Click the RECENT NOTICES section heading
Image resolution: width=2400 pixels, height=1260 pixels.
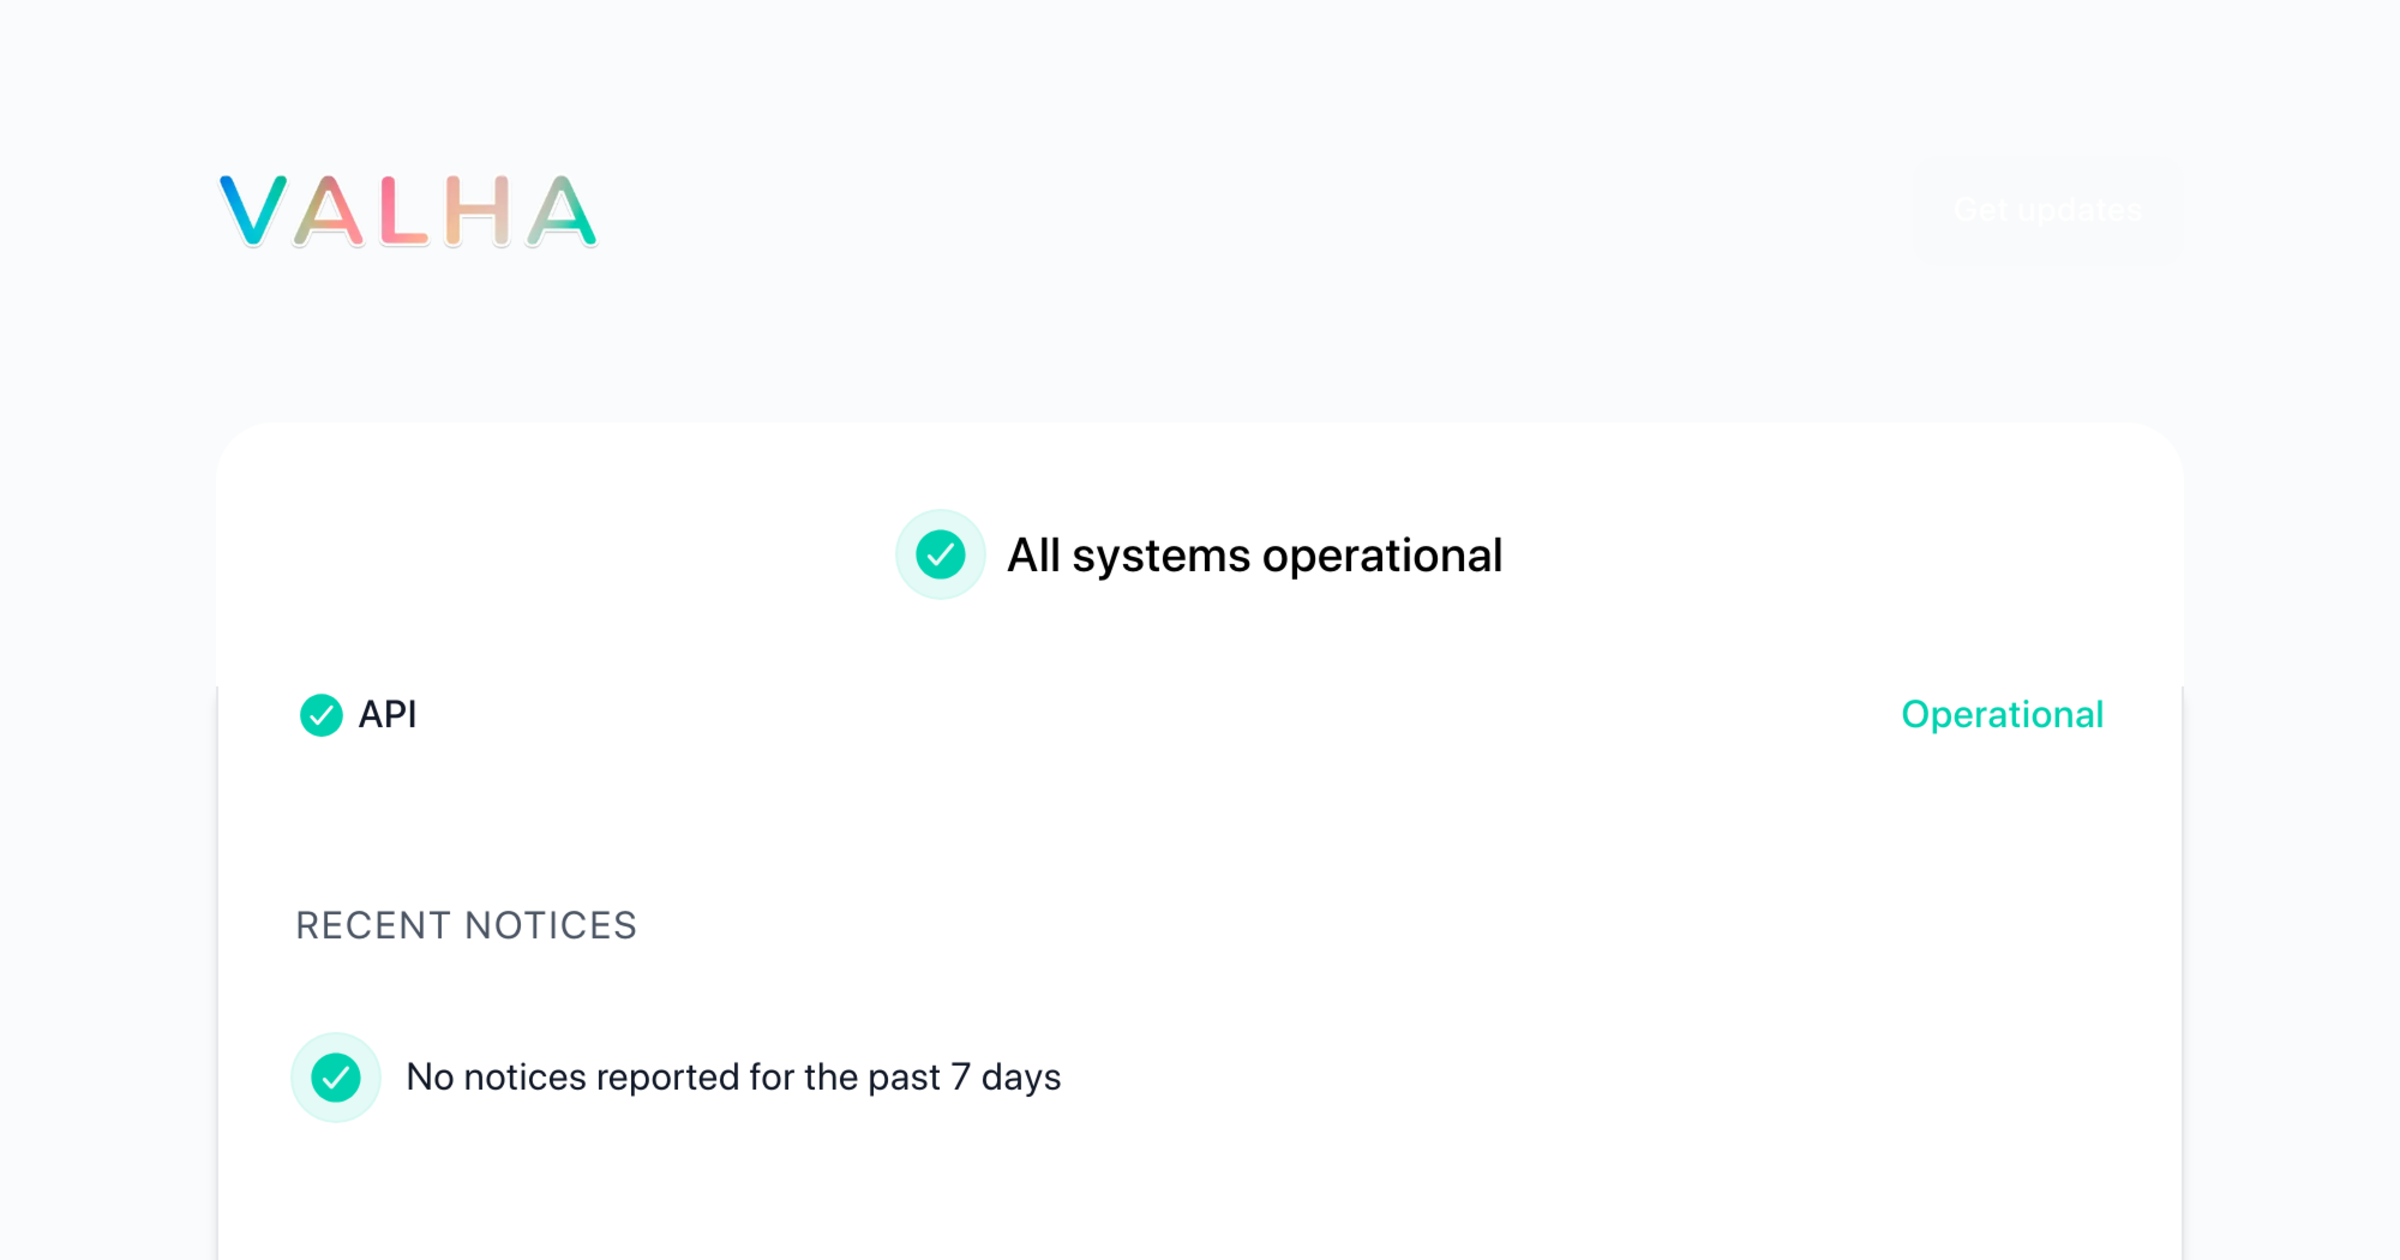click(466, 926)
